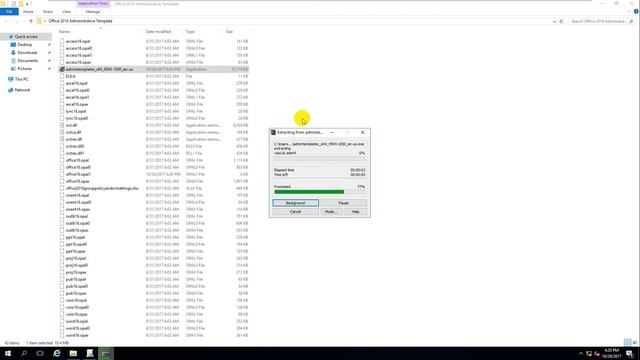
Task: Select This PC in the navigation pane
Action: pos(21,79)
